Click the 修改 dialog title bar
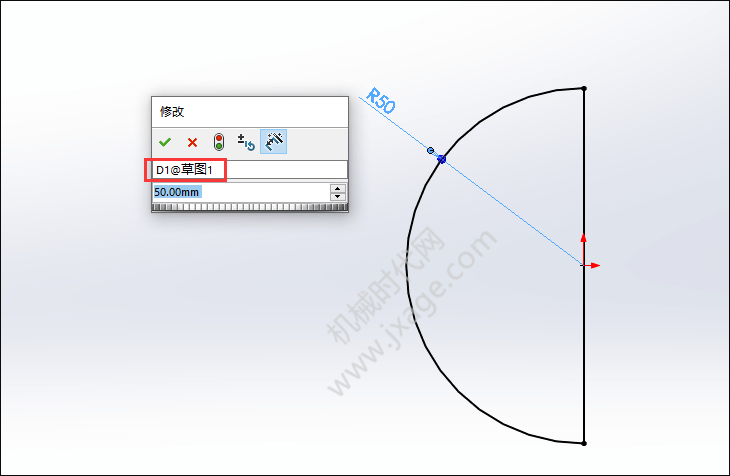The image size is (730, 476). coord(250,112)
